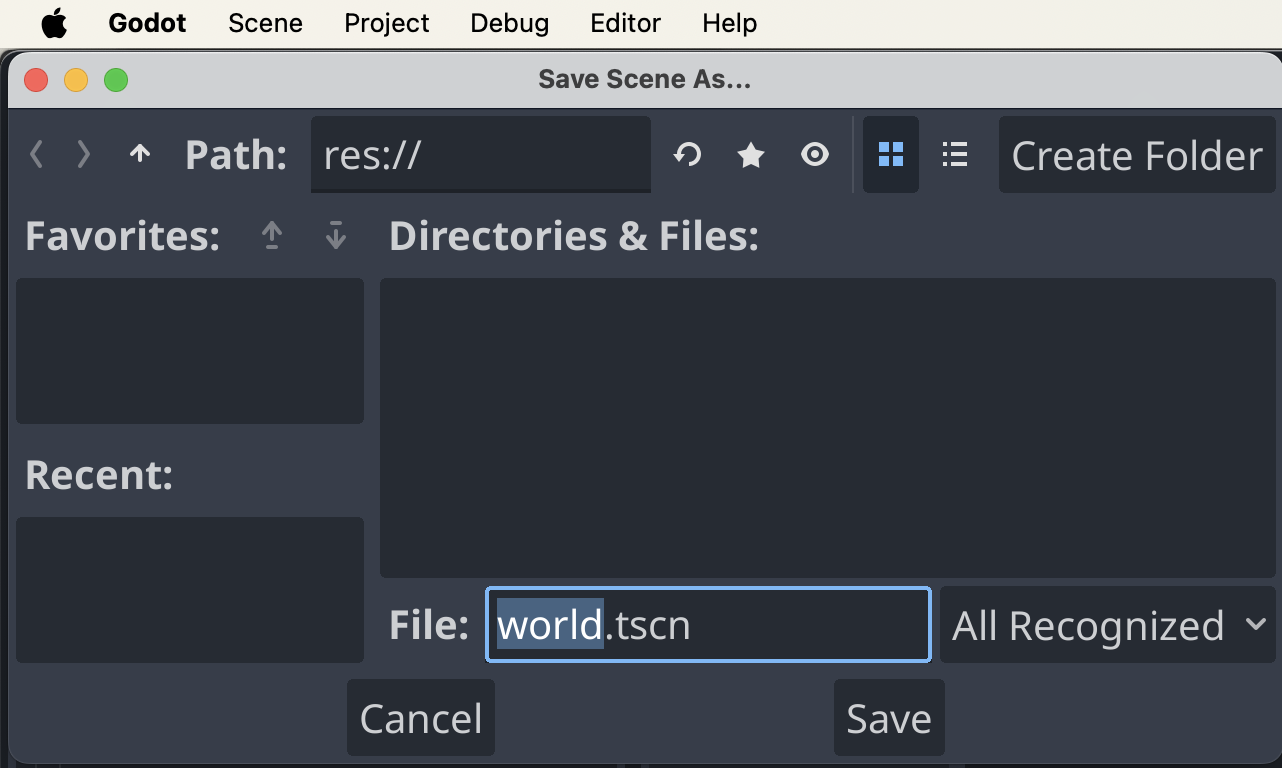The height and width of the screenshot is (768, 1282).
Task: Open the All Recognized file type dropdown
Action: tap(1107, 625)
